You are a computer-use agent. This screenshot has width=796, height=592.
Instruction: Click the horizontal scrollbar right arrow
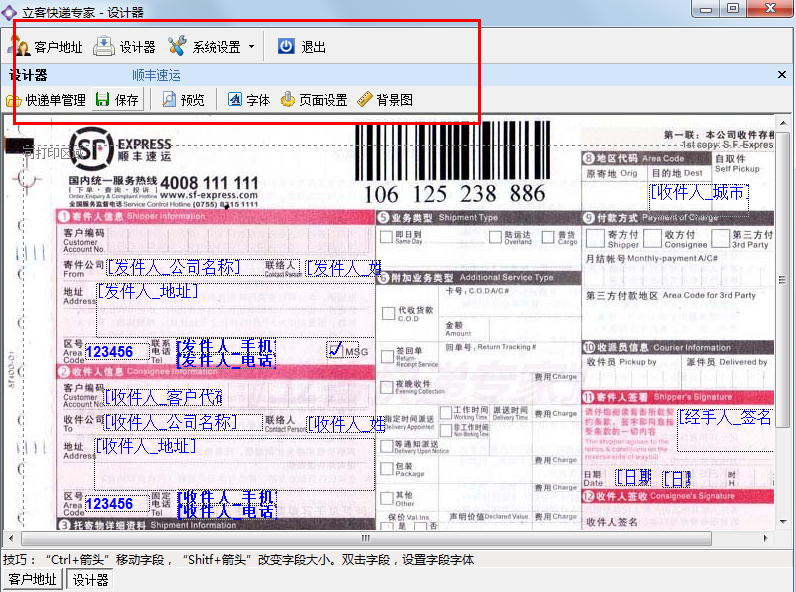click(x=766, y=538)
